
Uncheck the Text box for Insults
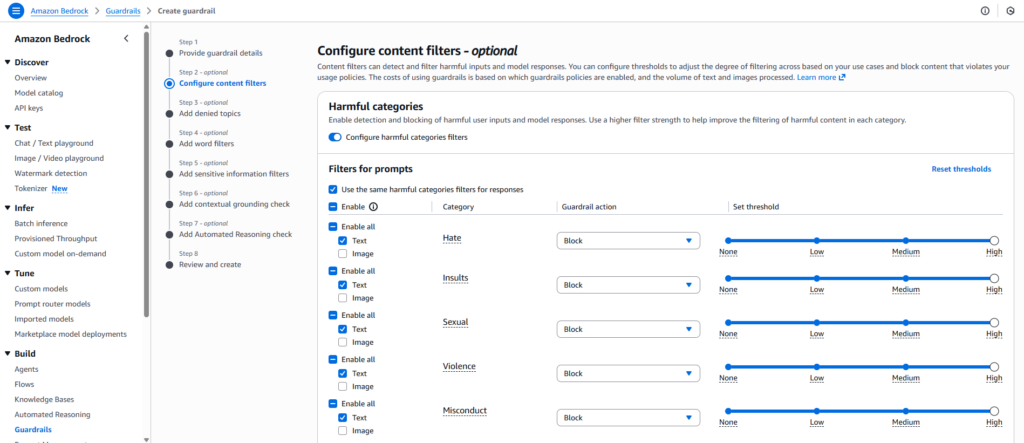click(x=343, y=285)
